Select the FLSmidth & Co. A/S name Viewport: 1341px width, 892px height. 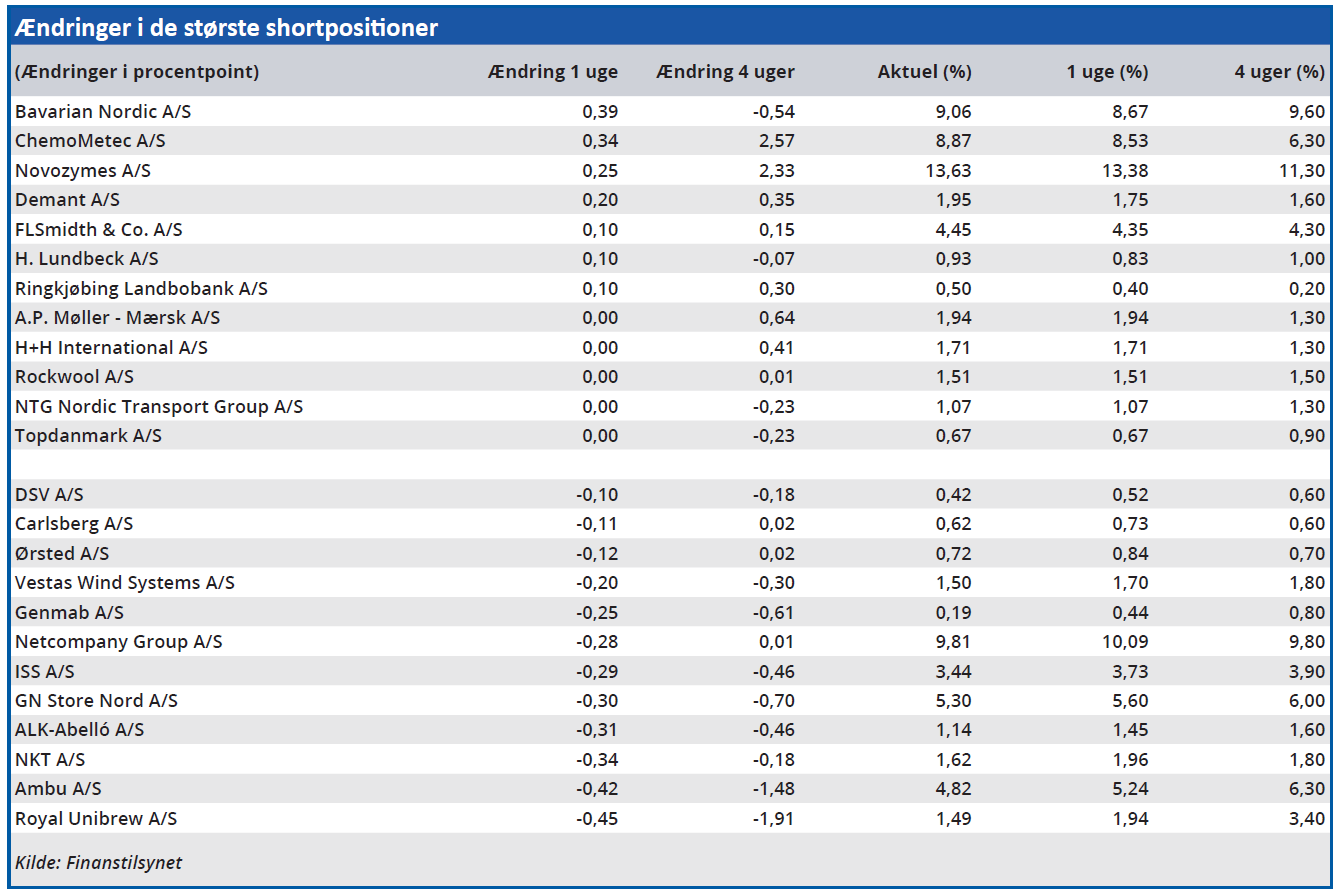click(x=98, y=230)
